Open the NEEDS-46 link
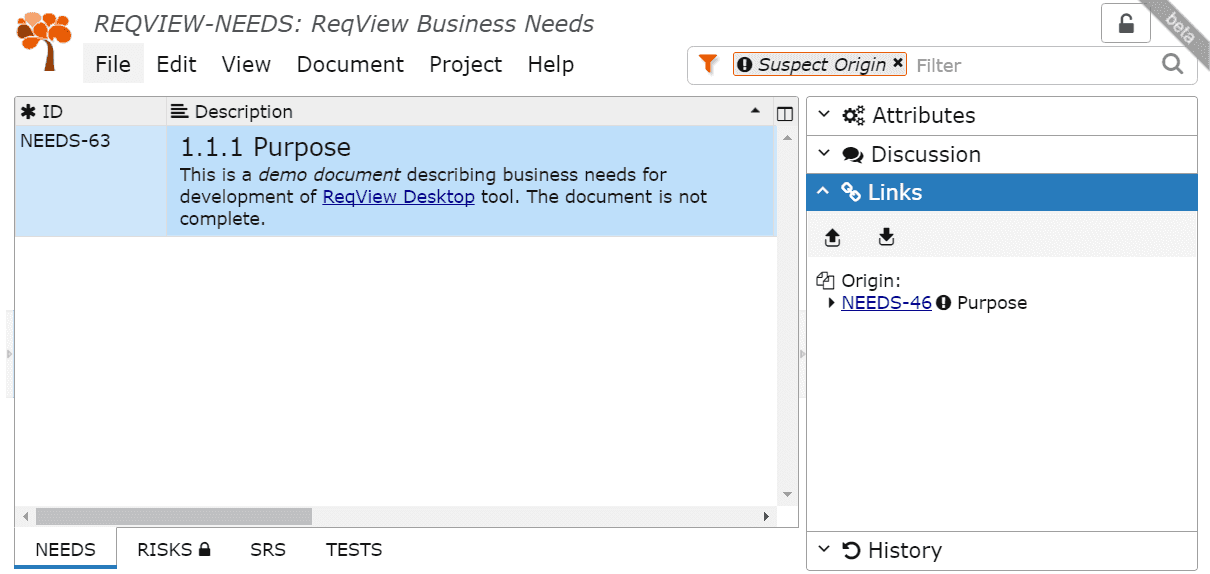The height and width of the screenshot is (574, 1210). tap(886, 303)
